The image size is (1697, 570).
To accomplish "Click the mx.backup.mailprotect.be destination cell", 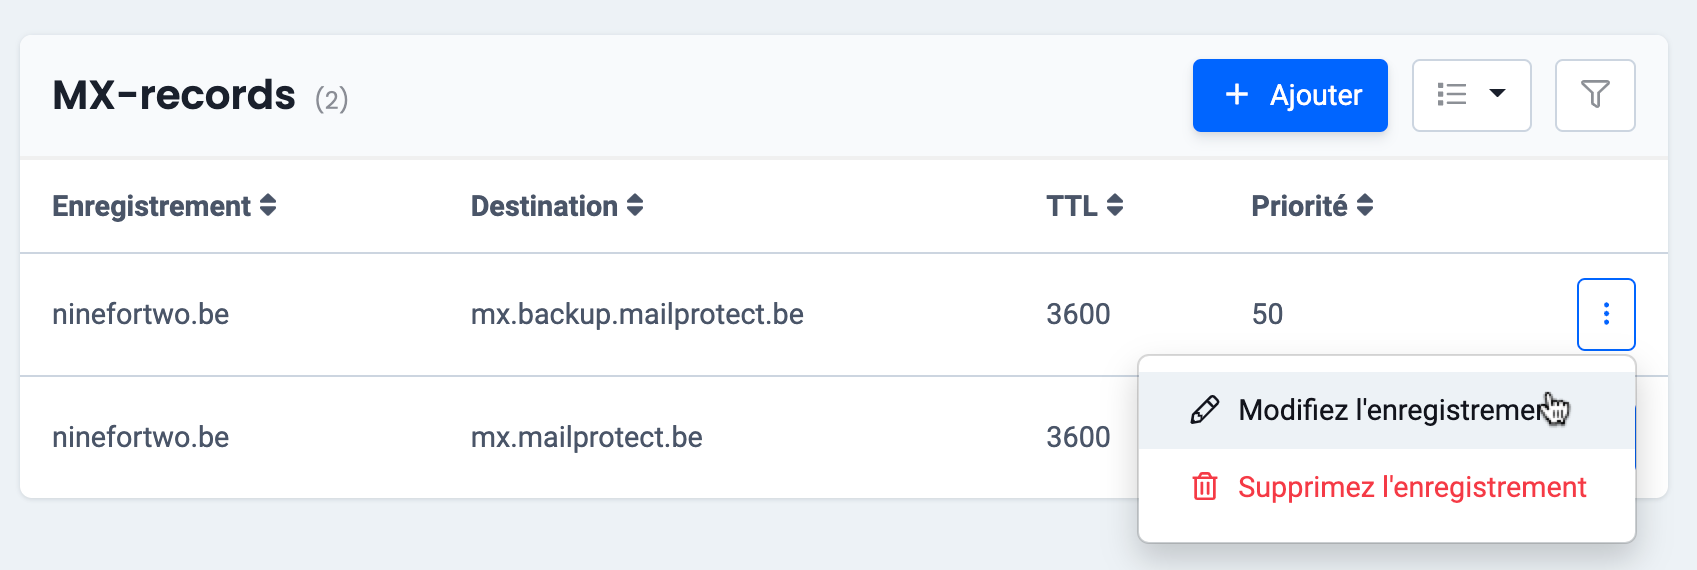I will pos(637,314).
